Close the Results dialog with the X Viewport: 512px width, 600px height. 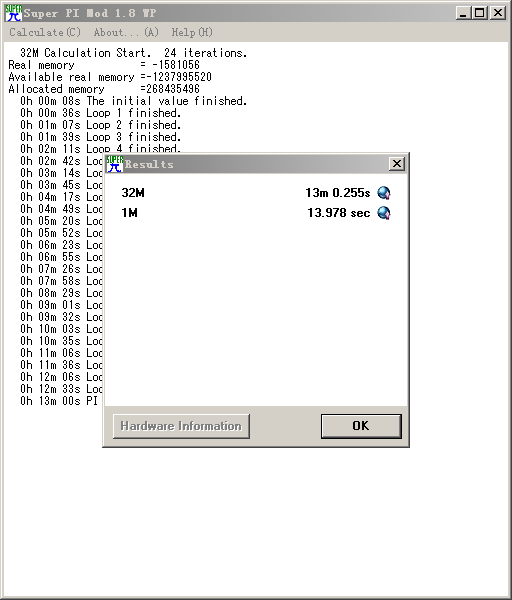pyautogui.click(x=397, y=164)
